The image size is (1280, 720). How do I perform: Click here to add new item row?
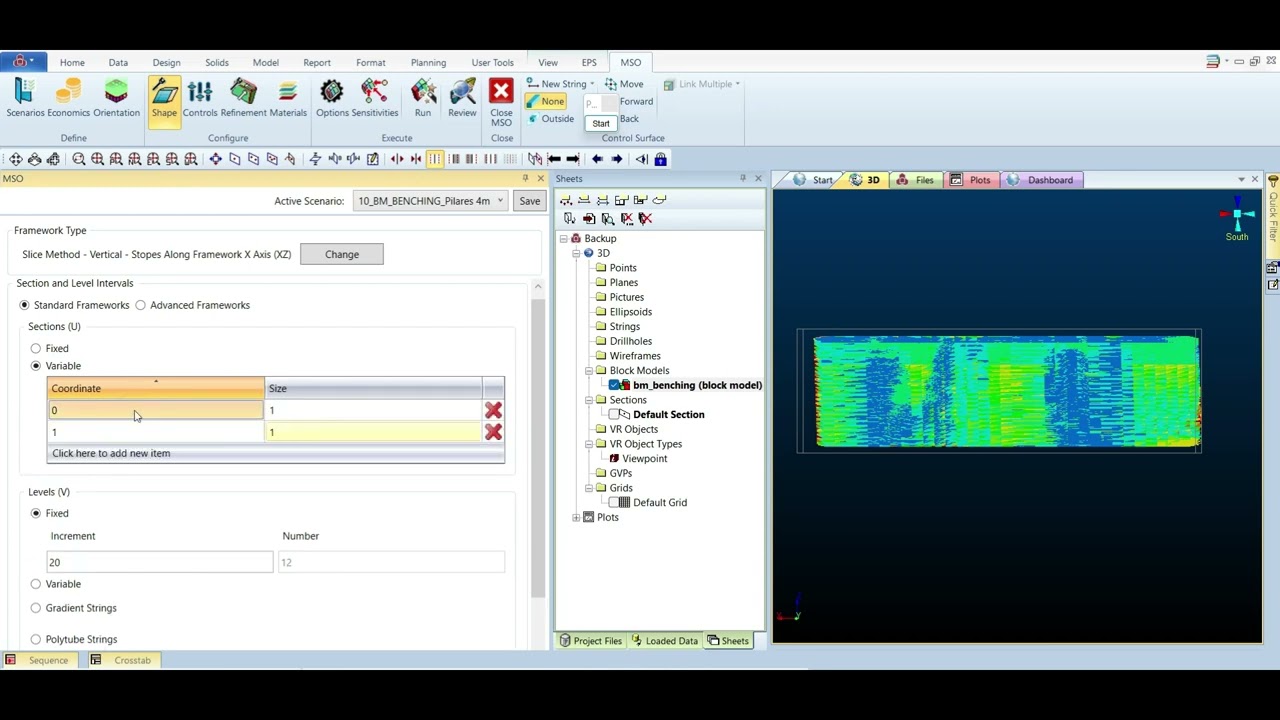point(275,453)
